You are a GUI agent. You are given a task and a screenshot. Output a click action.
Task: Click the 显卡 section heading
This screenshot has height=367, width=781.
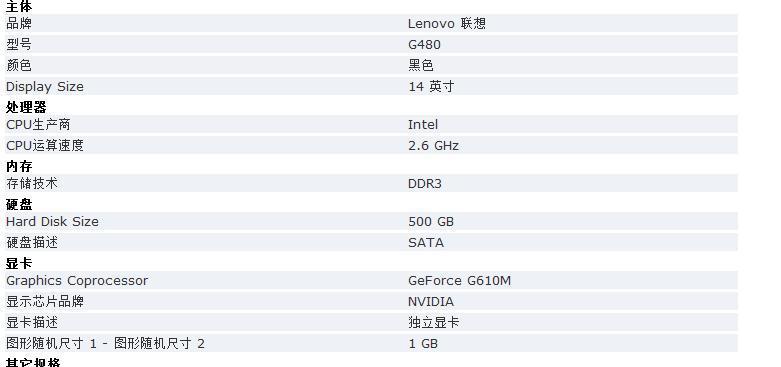pos(19,263)
